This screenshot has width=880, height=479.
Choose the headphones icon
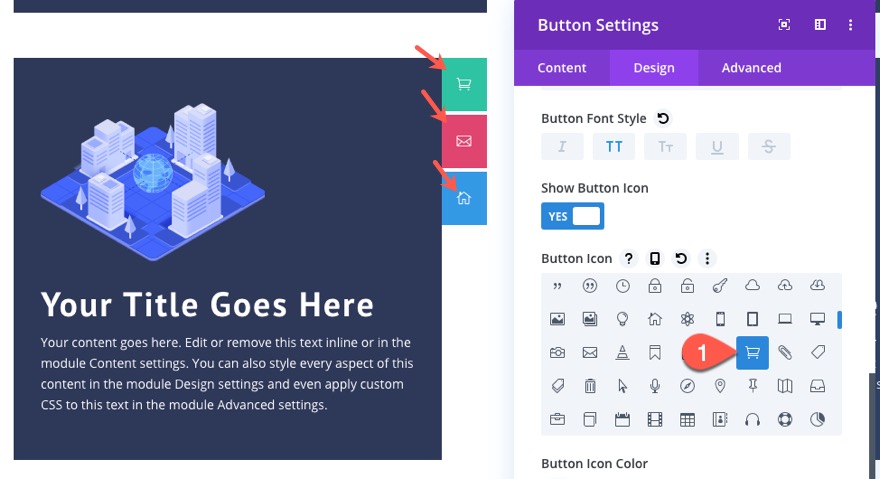click(753, 419)
